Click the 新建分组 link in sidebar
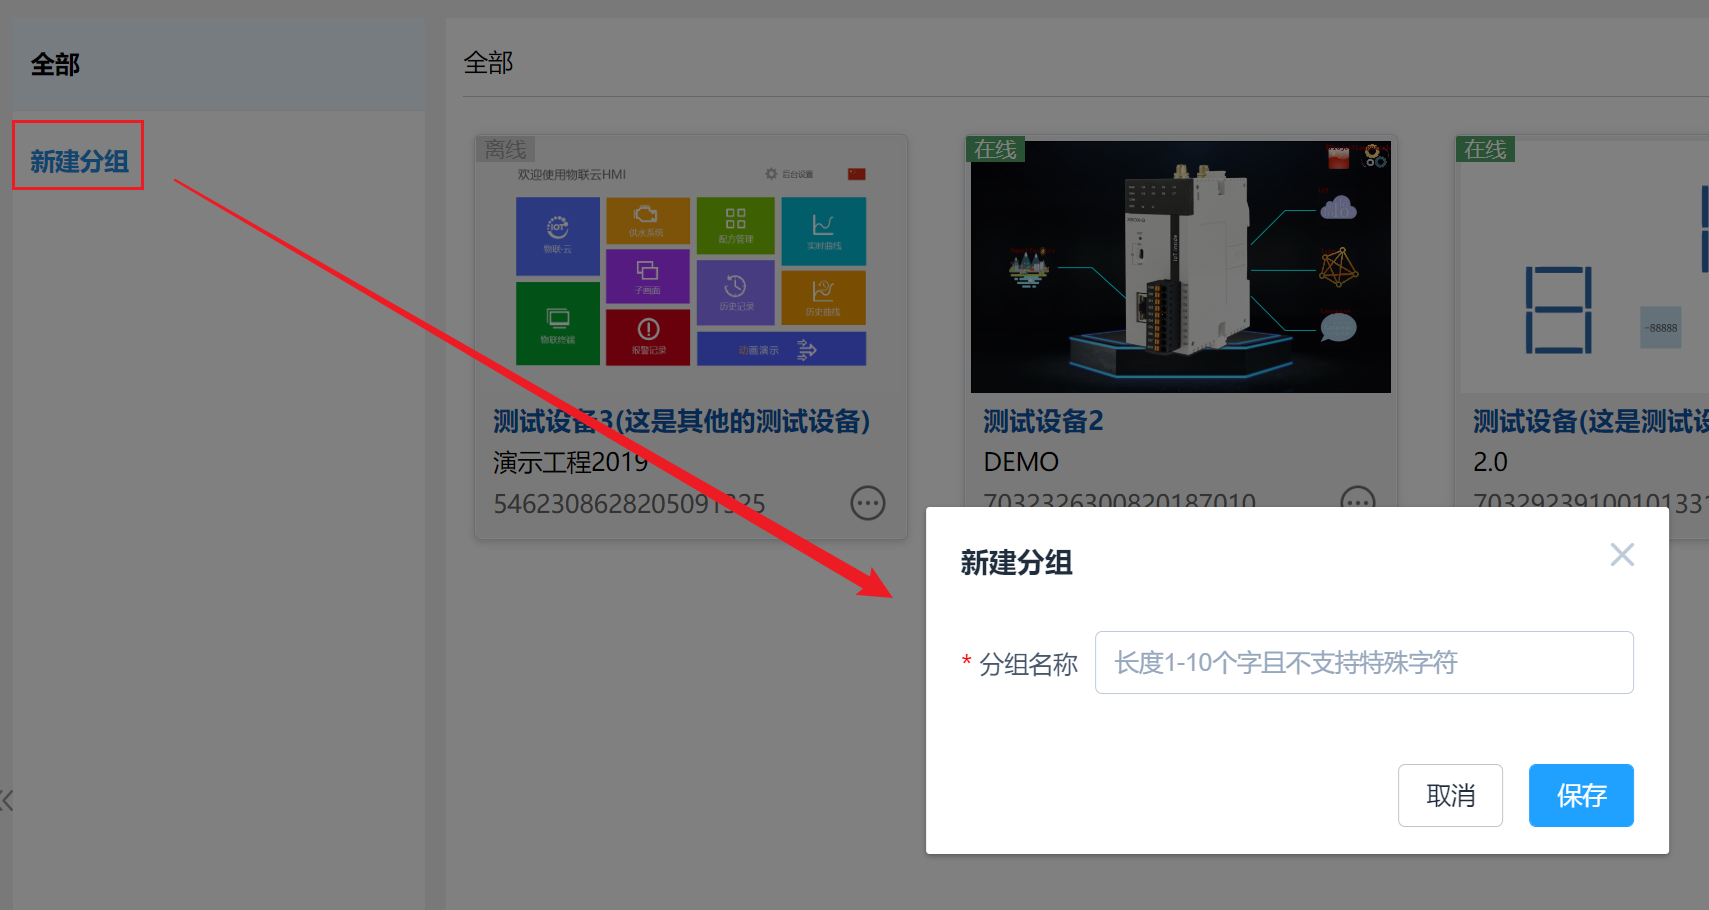This screenshot has height=910, width=1709. 79,160
